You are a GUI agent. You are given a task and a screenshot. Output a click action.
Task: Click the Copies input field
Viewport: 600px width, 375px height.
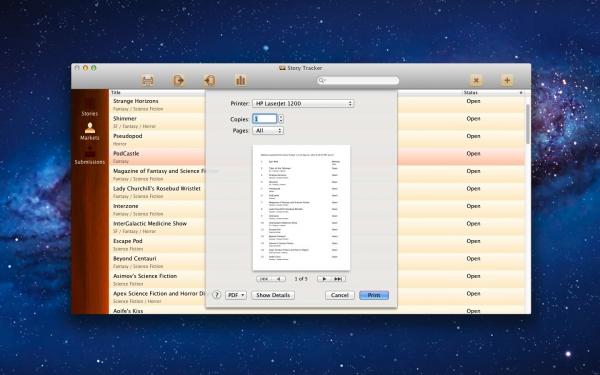pyautogui.click(x=265, y=119)
